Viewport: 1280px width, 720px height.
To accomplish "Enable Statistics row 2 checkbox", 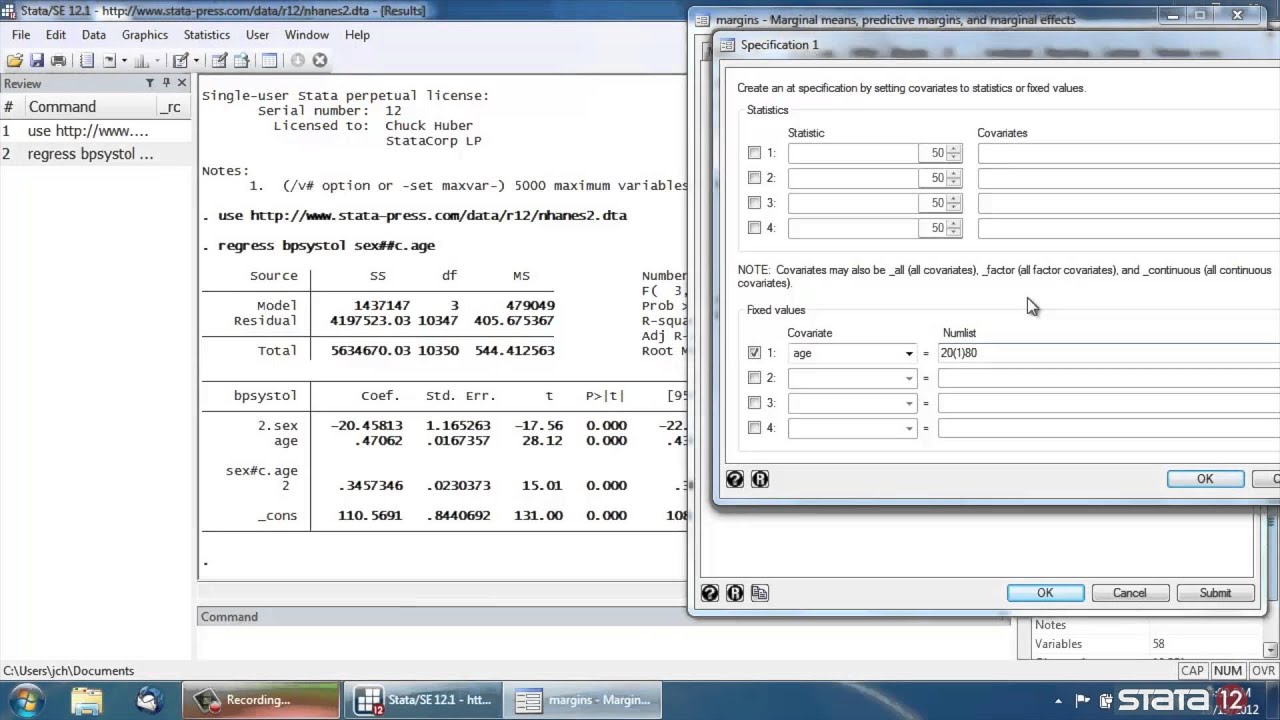I will (755, 178).
